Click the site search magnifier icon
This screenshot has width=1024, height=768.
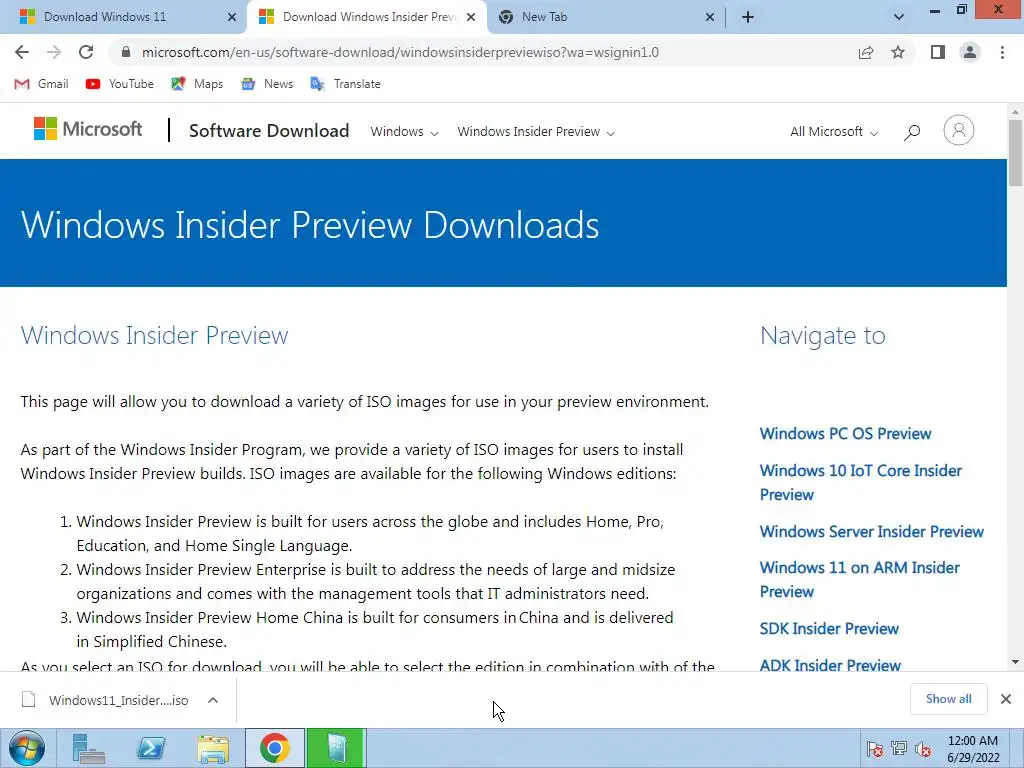pos(912,133)
